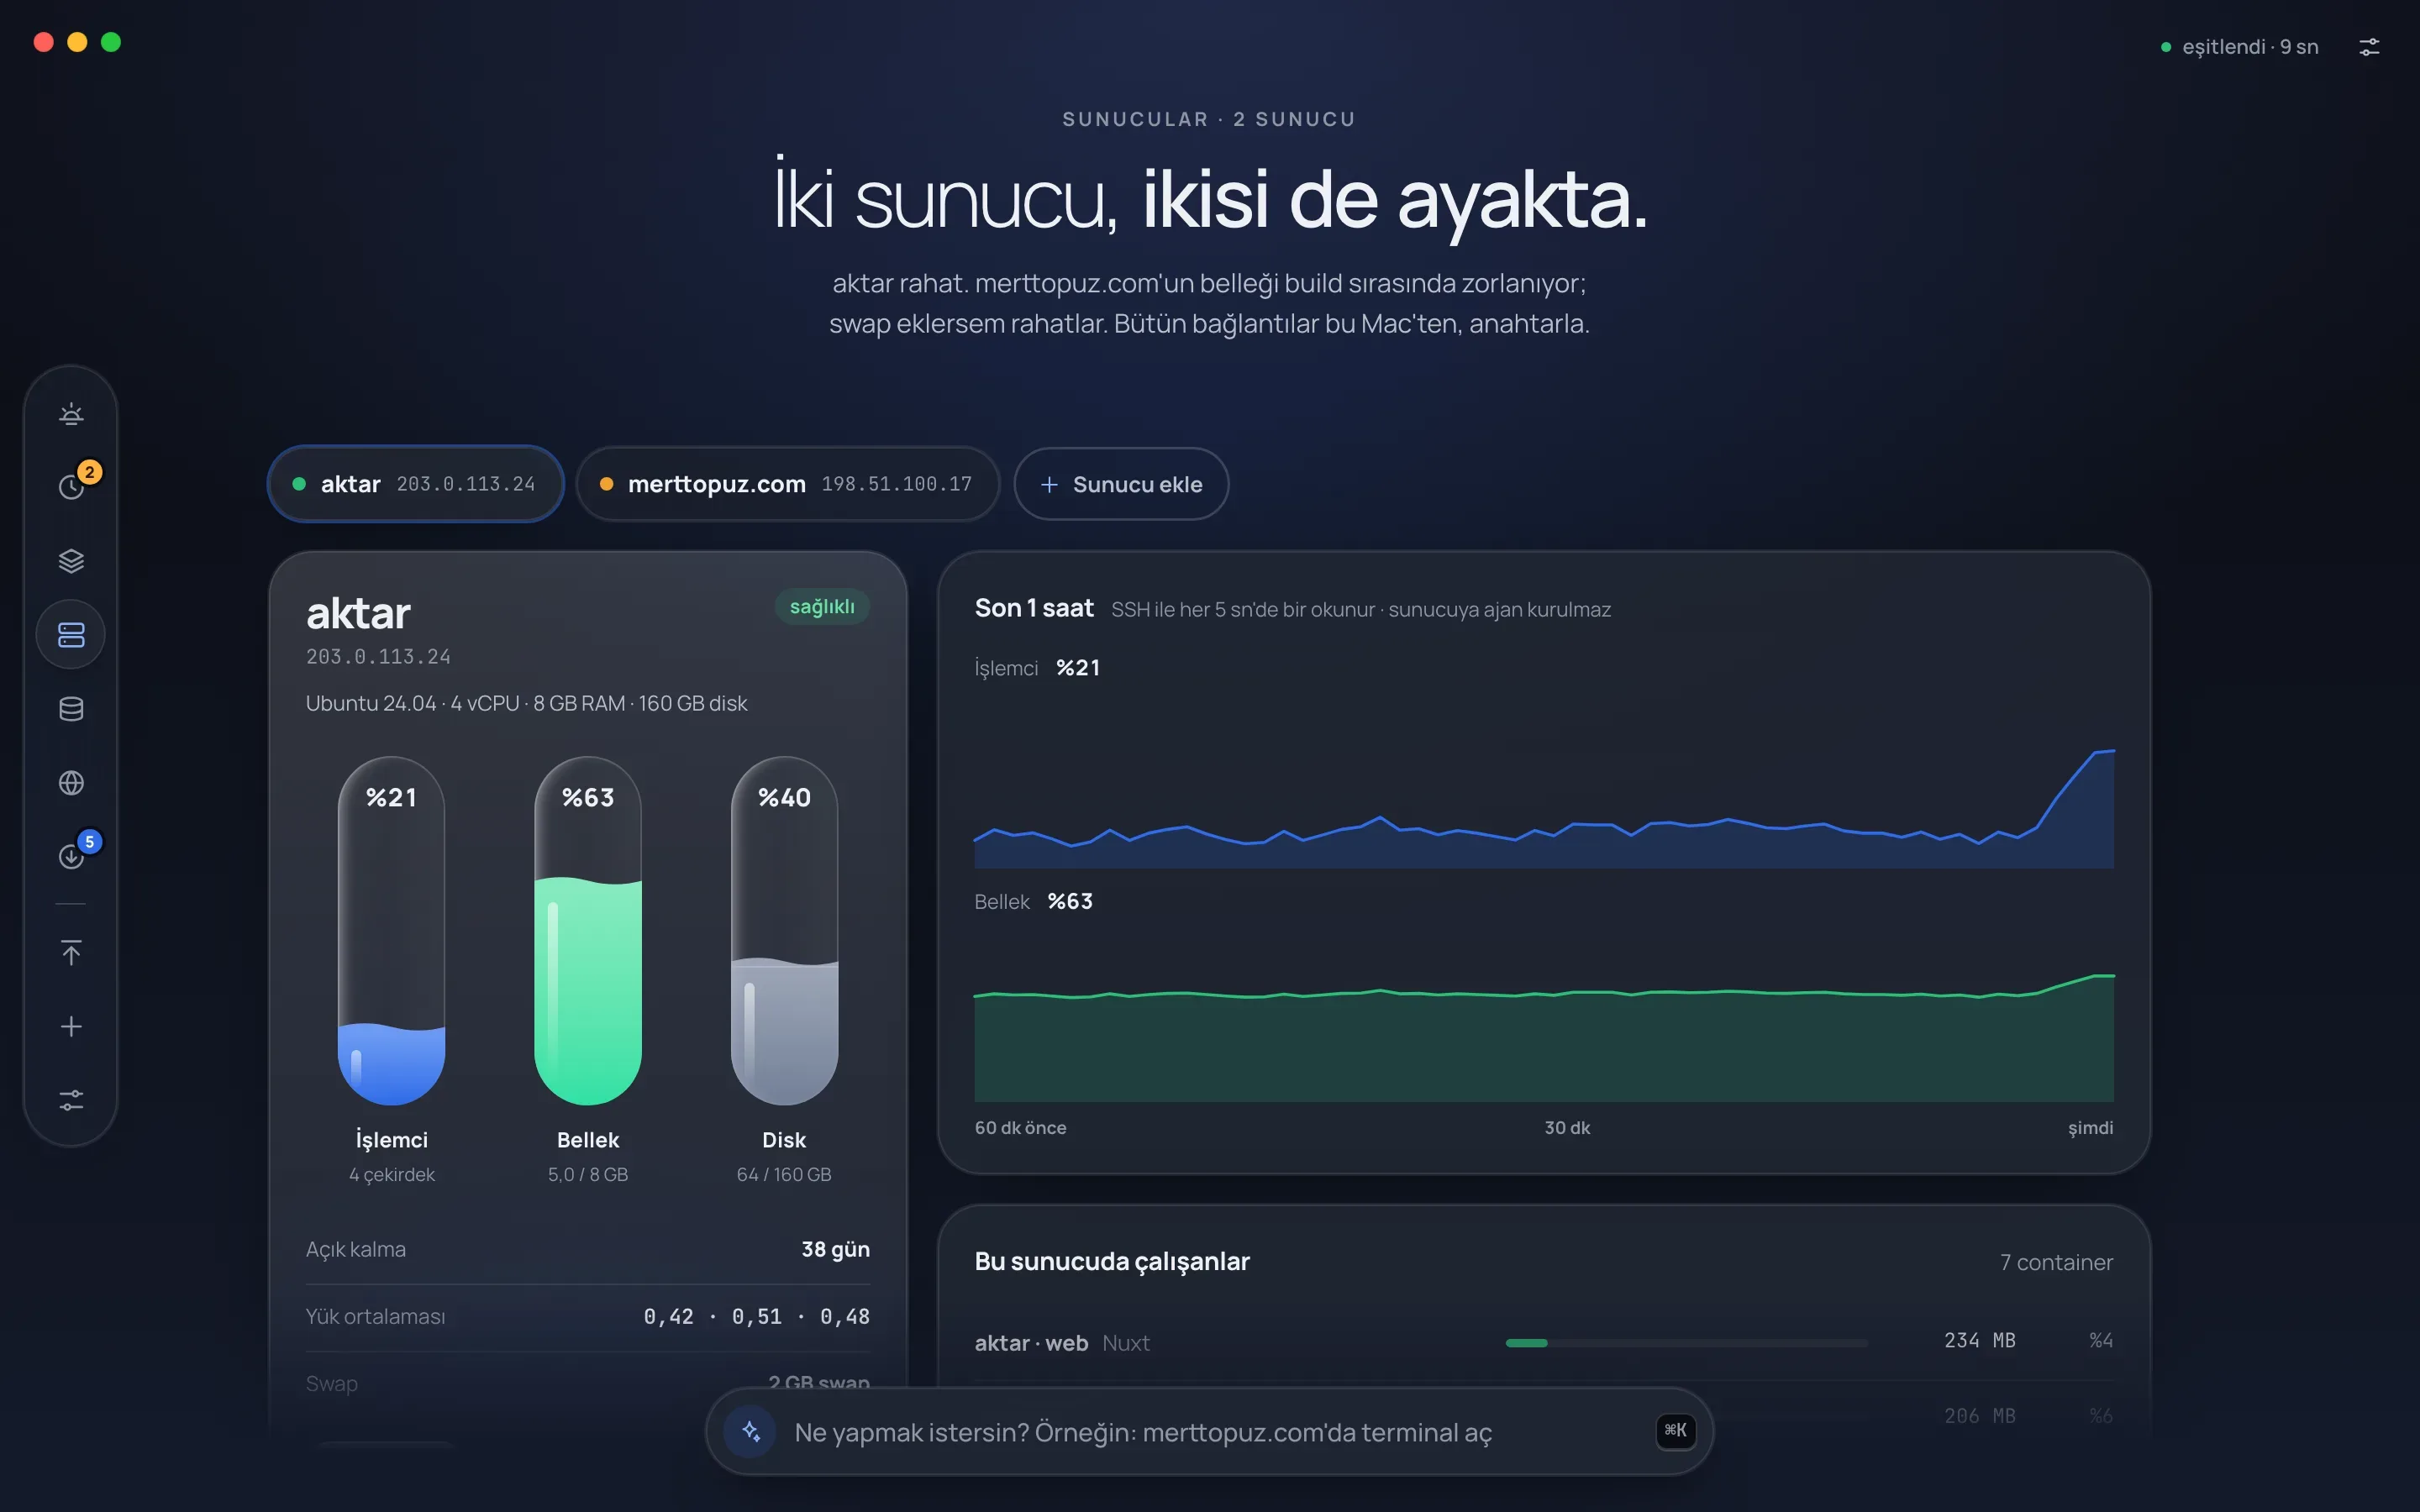Click the Ubuntu 24.04 specs line
Viewport: 2420px width, 1512px height.
(x=526, y=703)
